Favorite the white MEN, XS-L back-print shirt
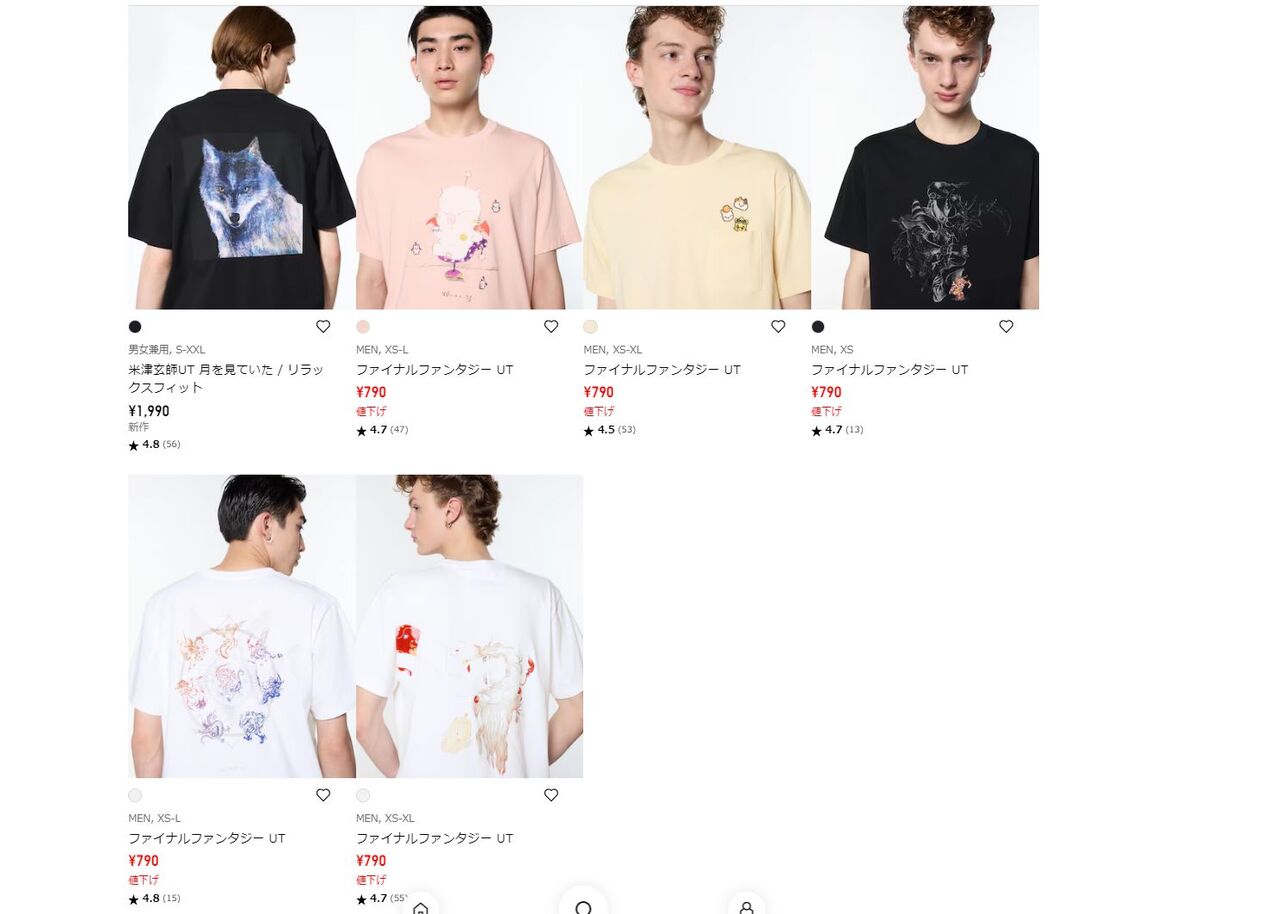The width and height of the screenshot is (1280, 914). coord(323,795)
